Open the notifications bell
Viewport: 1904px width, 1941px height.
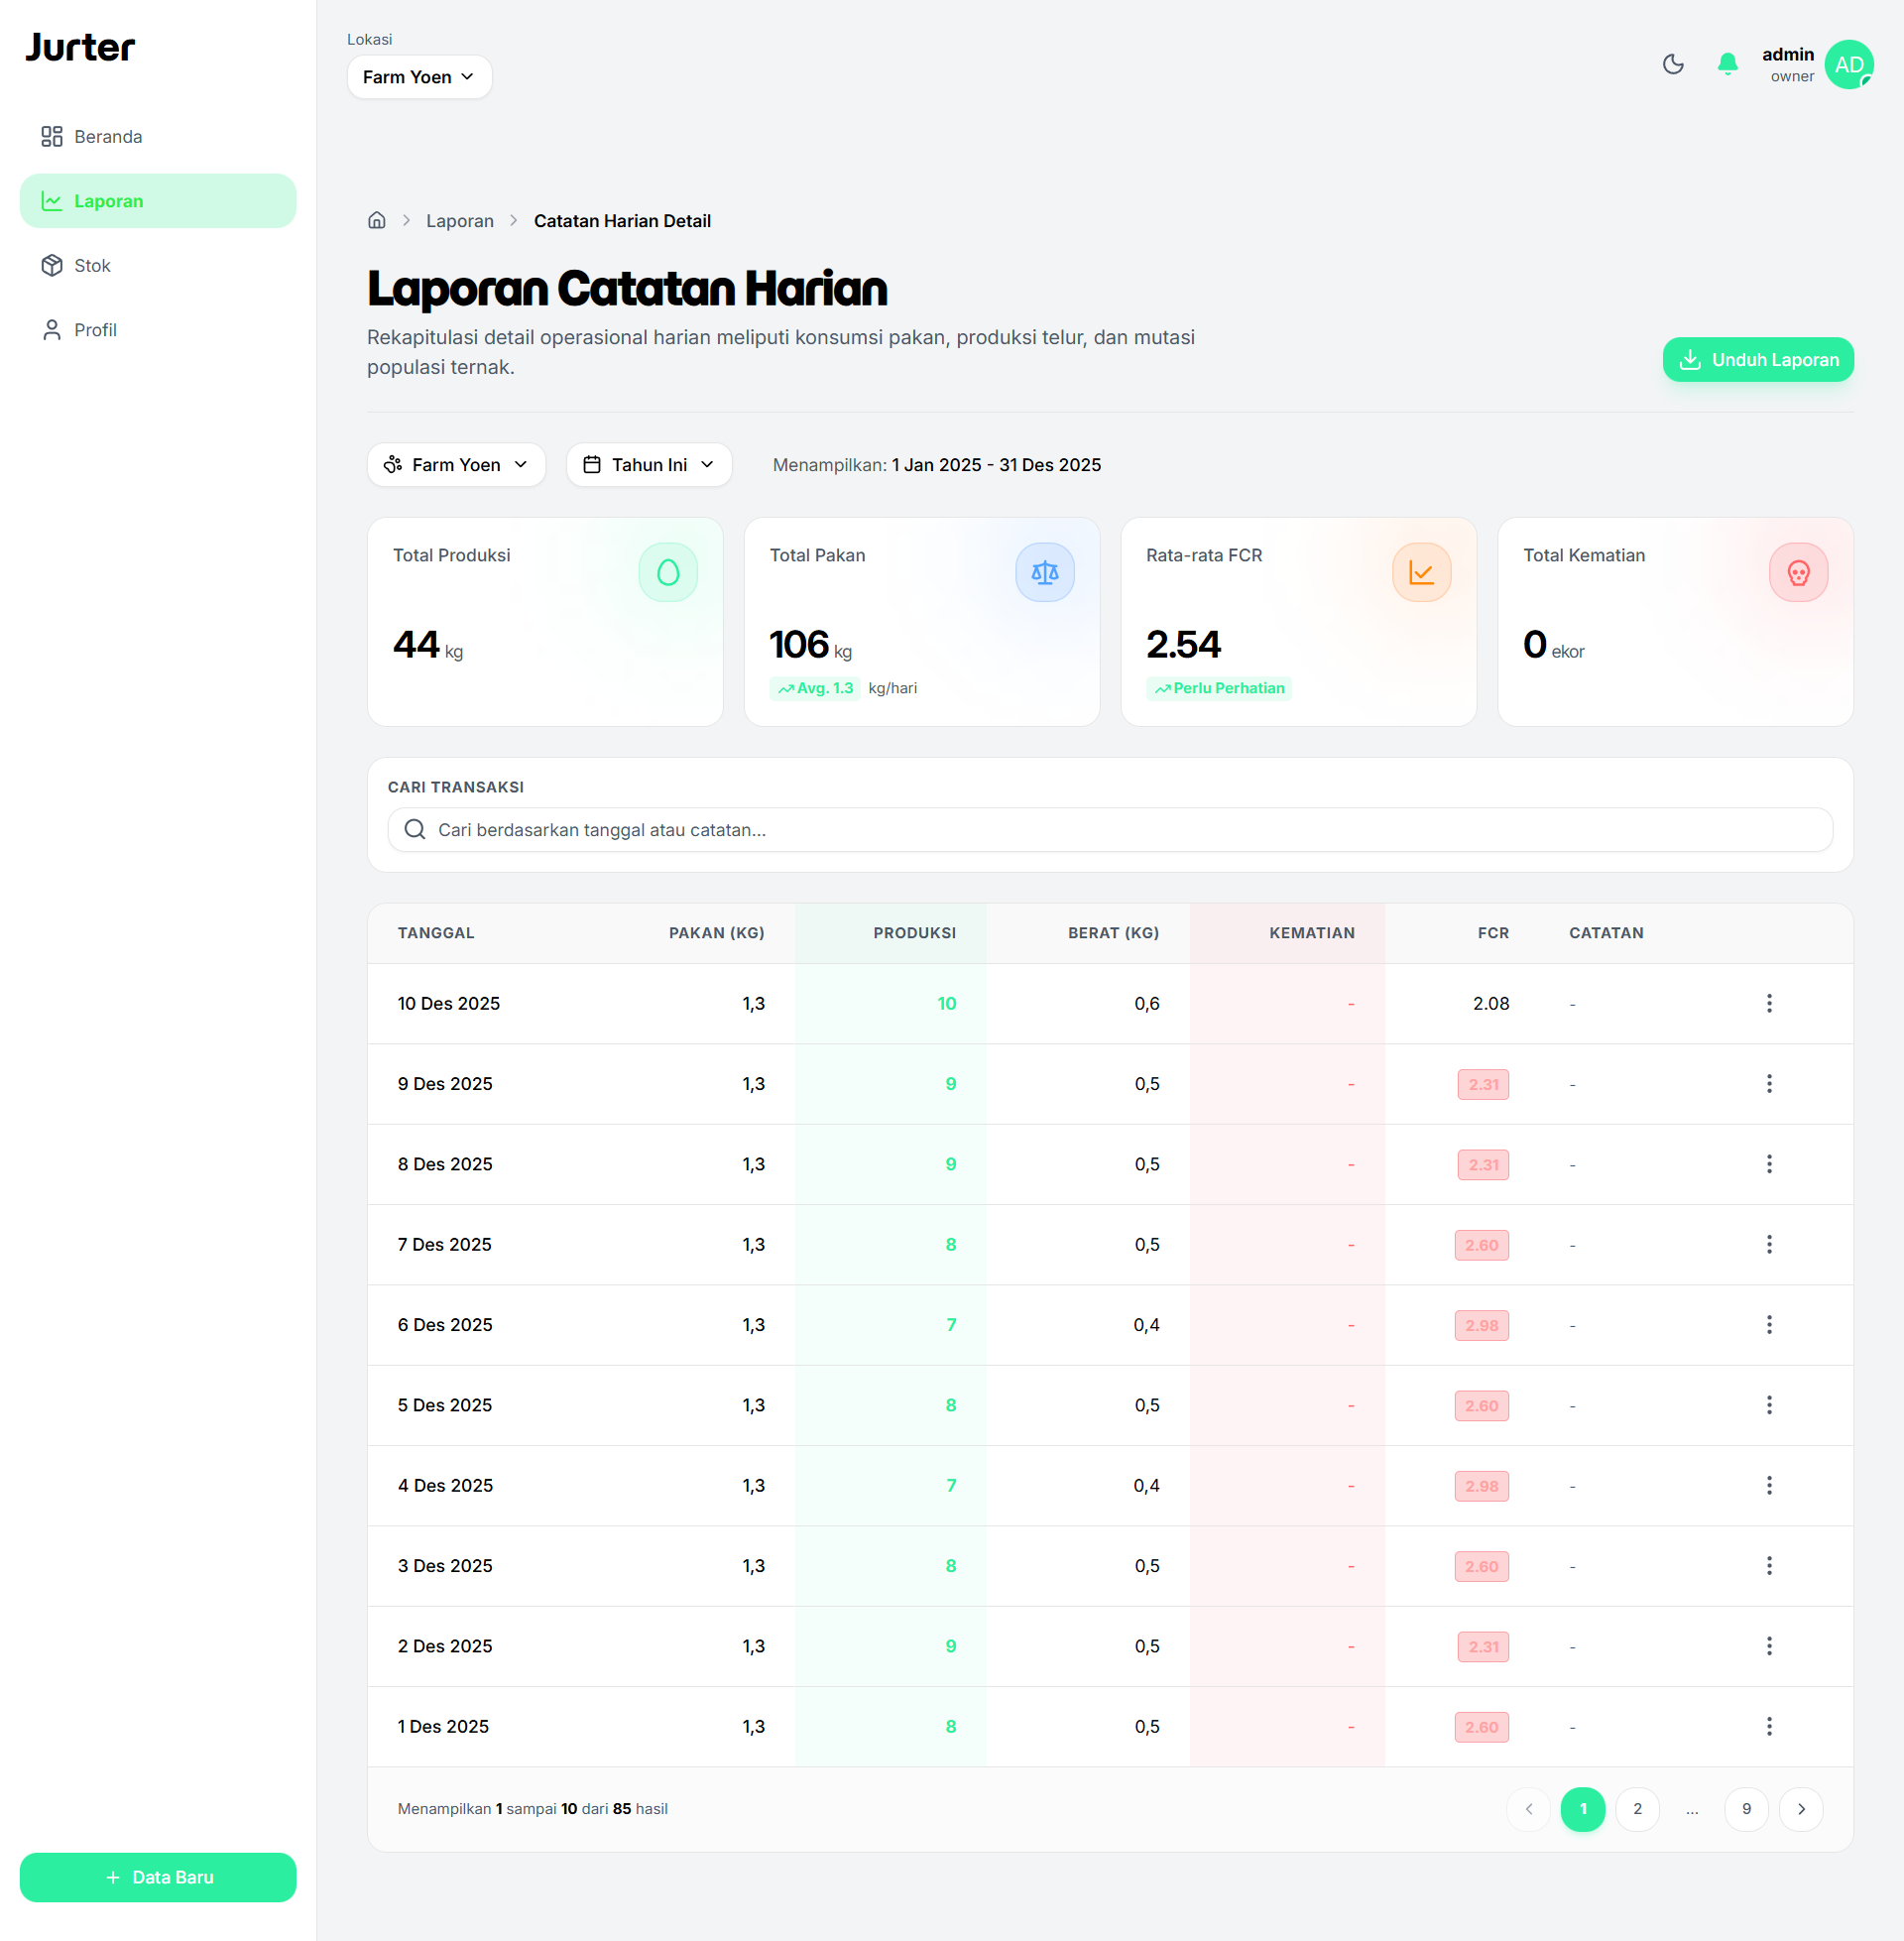pyautogui.click(x=1727, y=65)
